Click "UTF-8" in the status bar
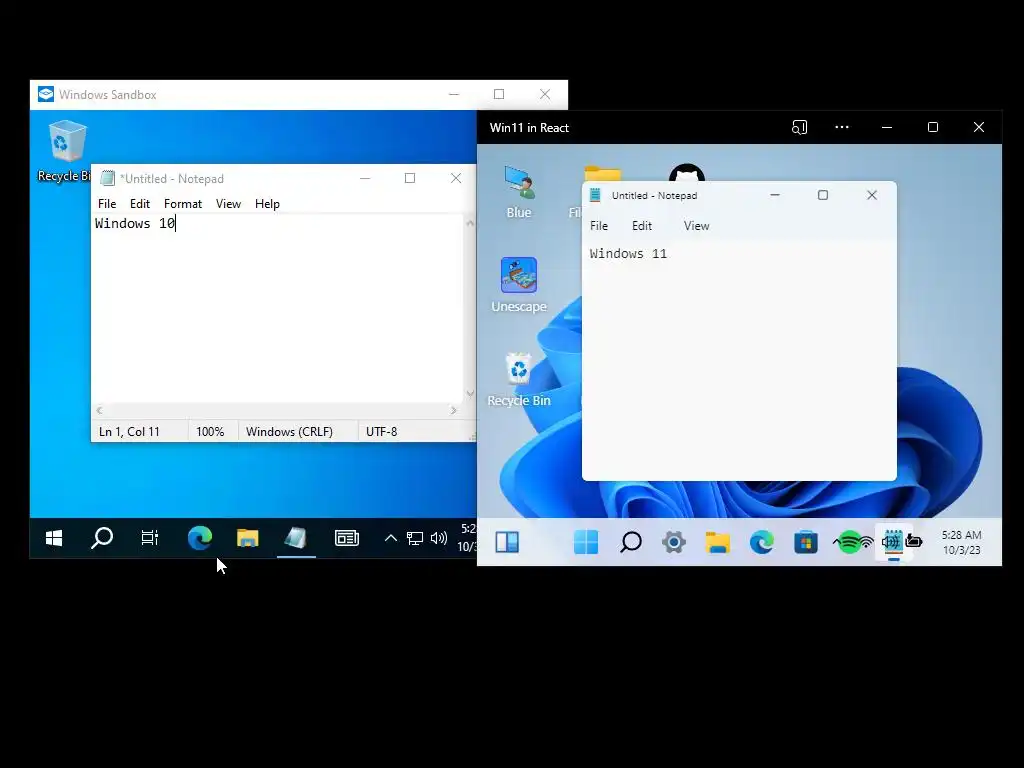This screenshot has height=768, width=1024. pyautogui.click(x=381, y=432)
